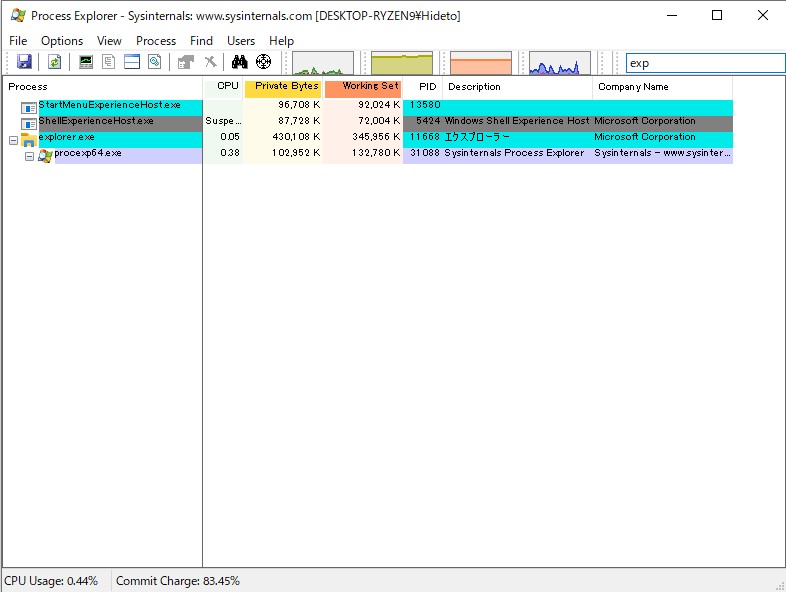This screenshot has height=592, width=786.
Task: Open the physical memory history graph
Action: (481, 63)
